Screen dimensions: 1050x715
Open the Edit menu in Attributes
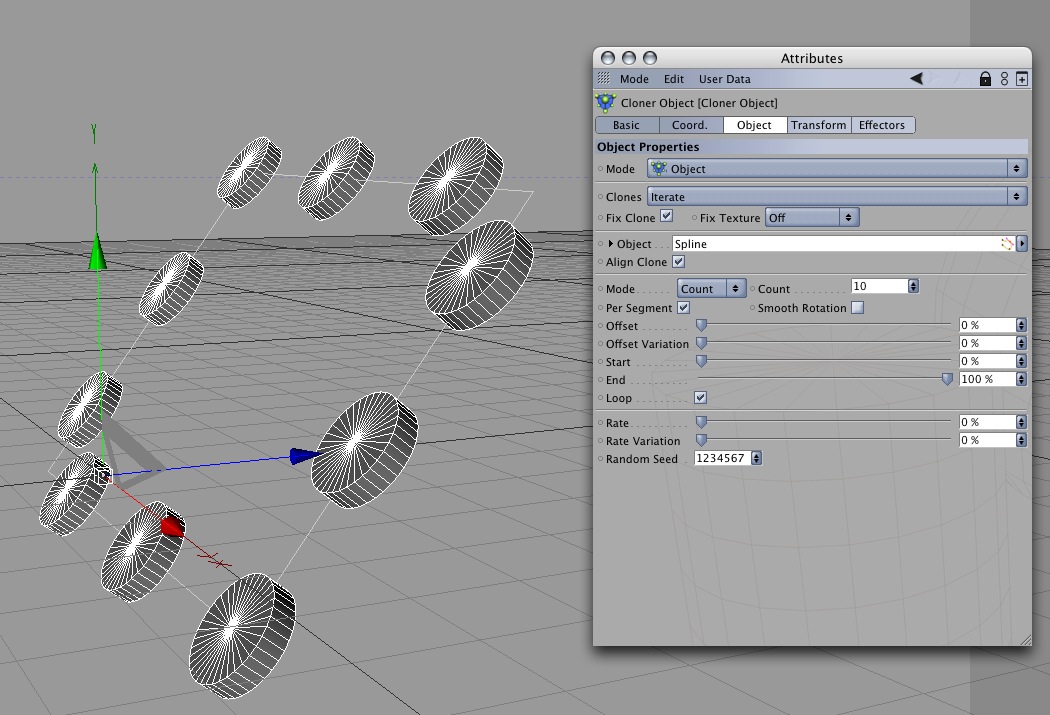click(674, 79)
